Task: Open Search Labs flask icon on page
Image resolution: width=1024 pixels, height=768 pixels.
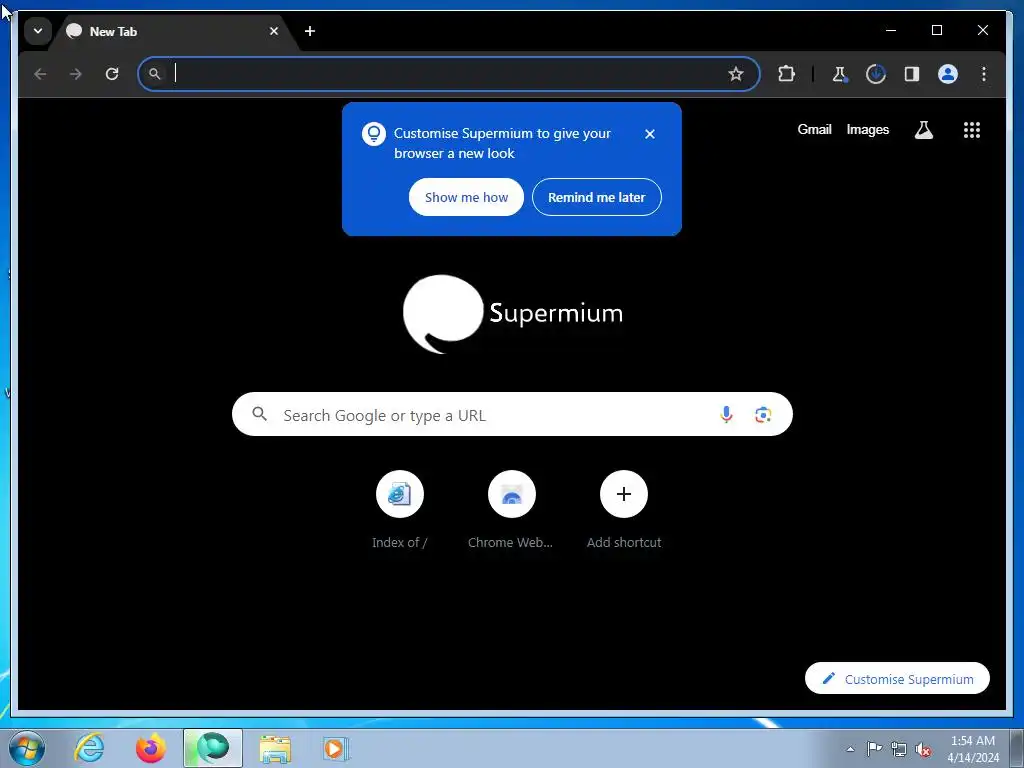Action: point(923,130)
